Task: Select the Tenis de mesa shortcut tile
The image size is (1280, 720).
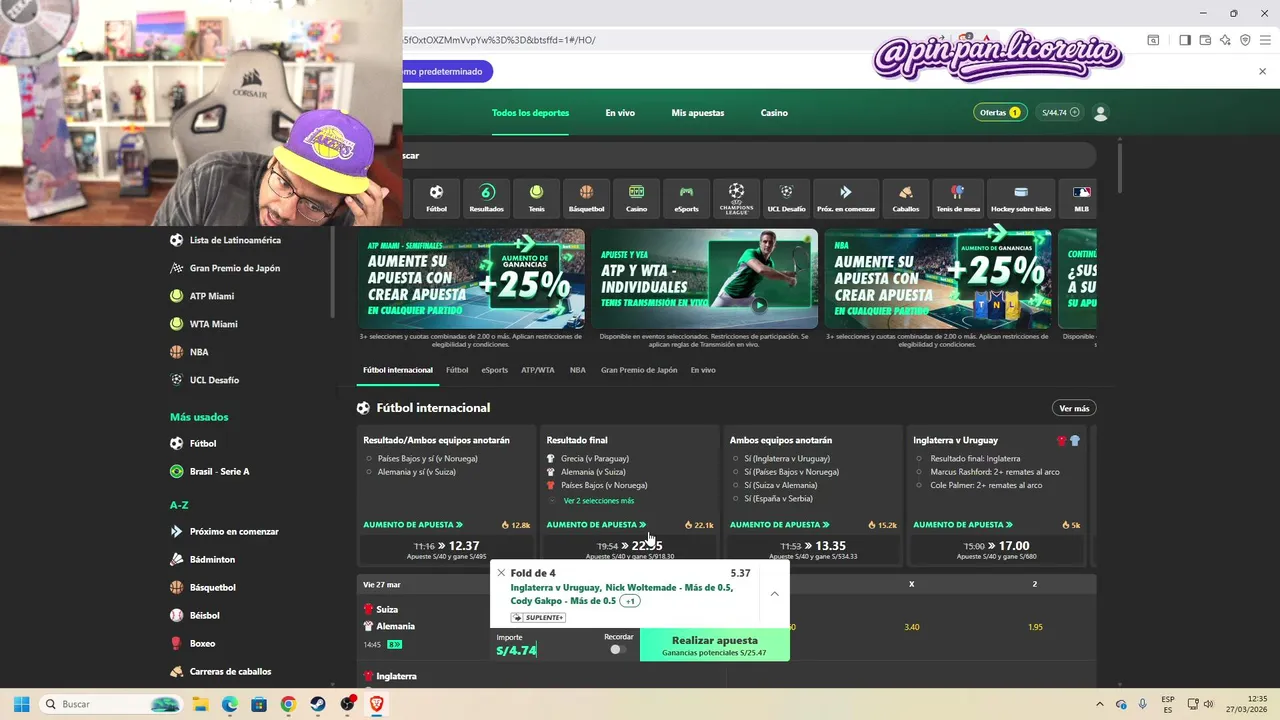Action: tap(958, 198)
